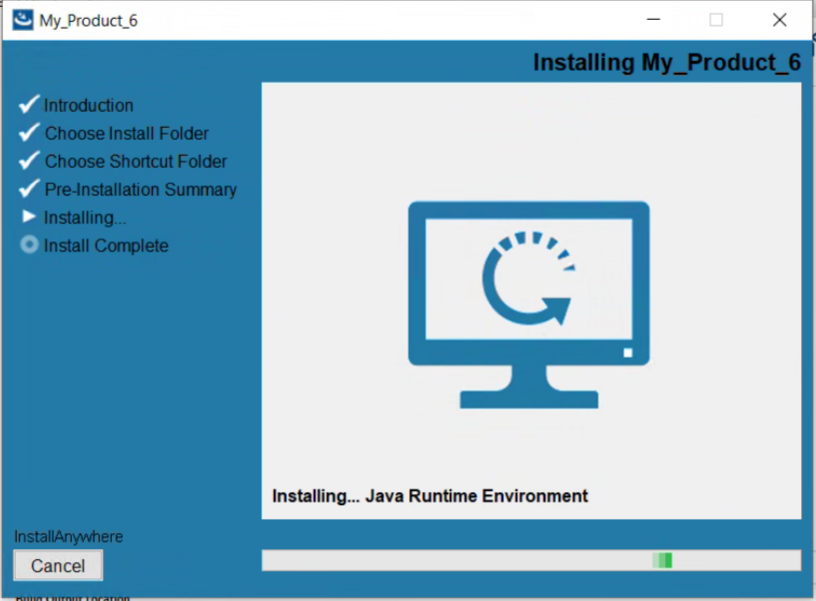Click the InstallAnywhere label text
816x601 pixels.
68,537
